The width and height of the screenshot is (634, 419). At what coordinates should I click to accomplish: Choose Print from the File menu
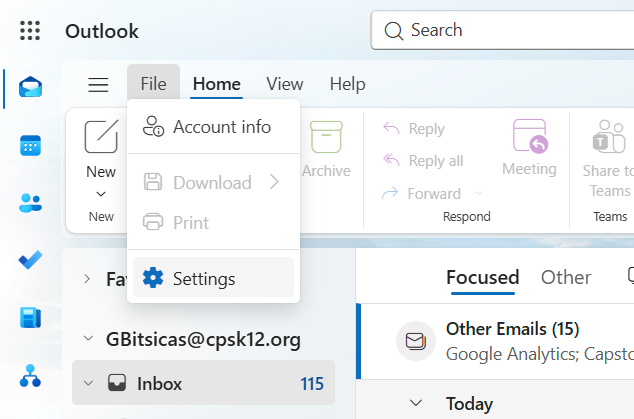coord(213,222)
